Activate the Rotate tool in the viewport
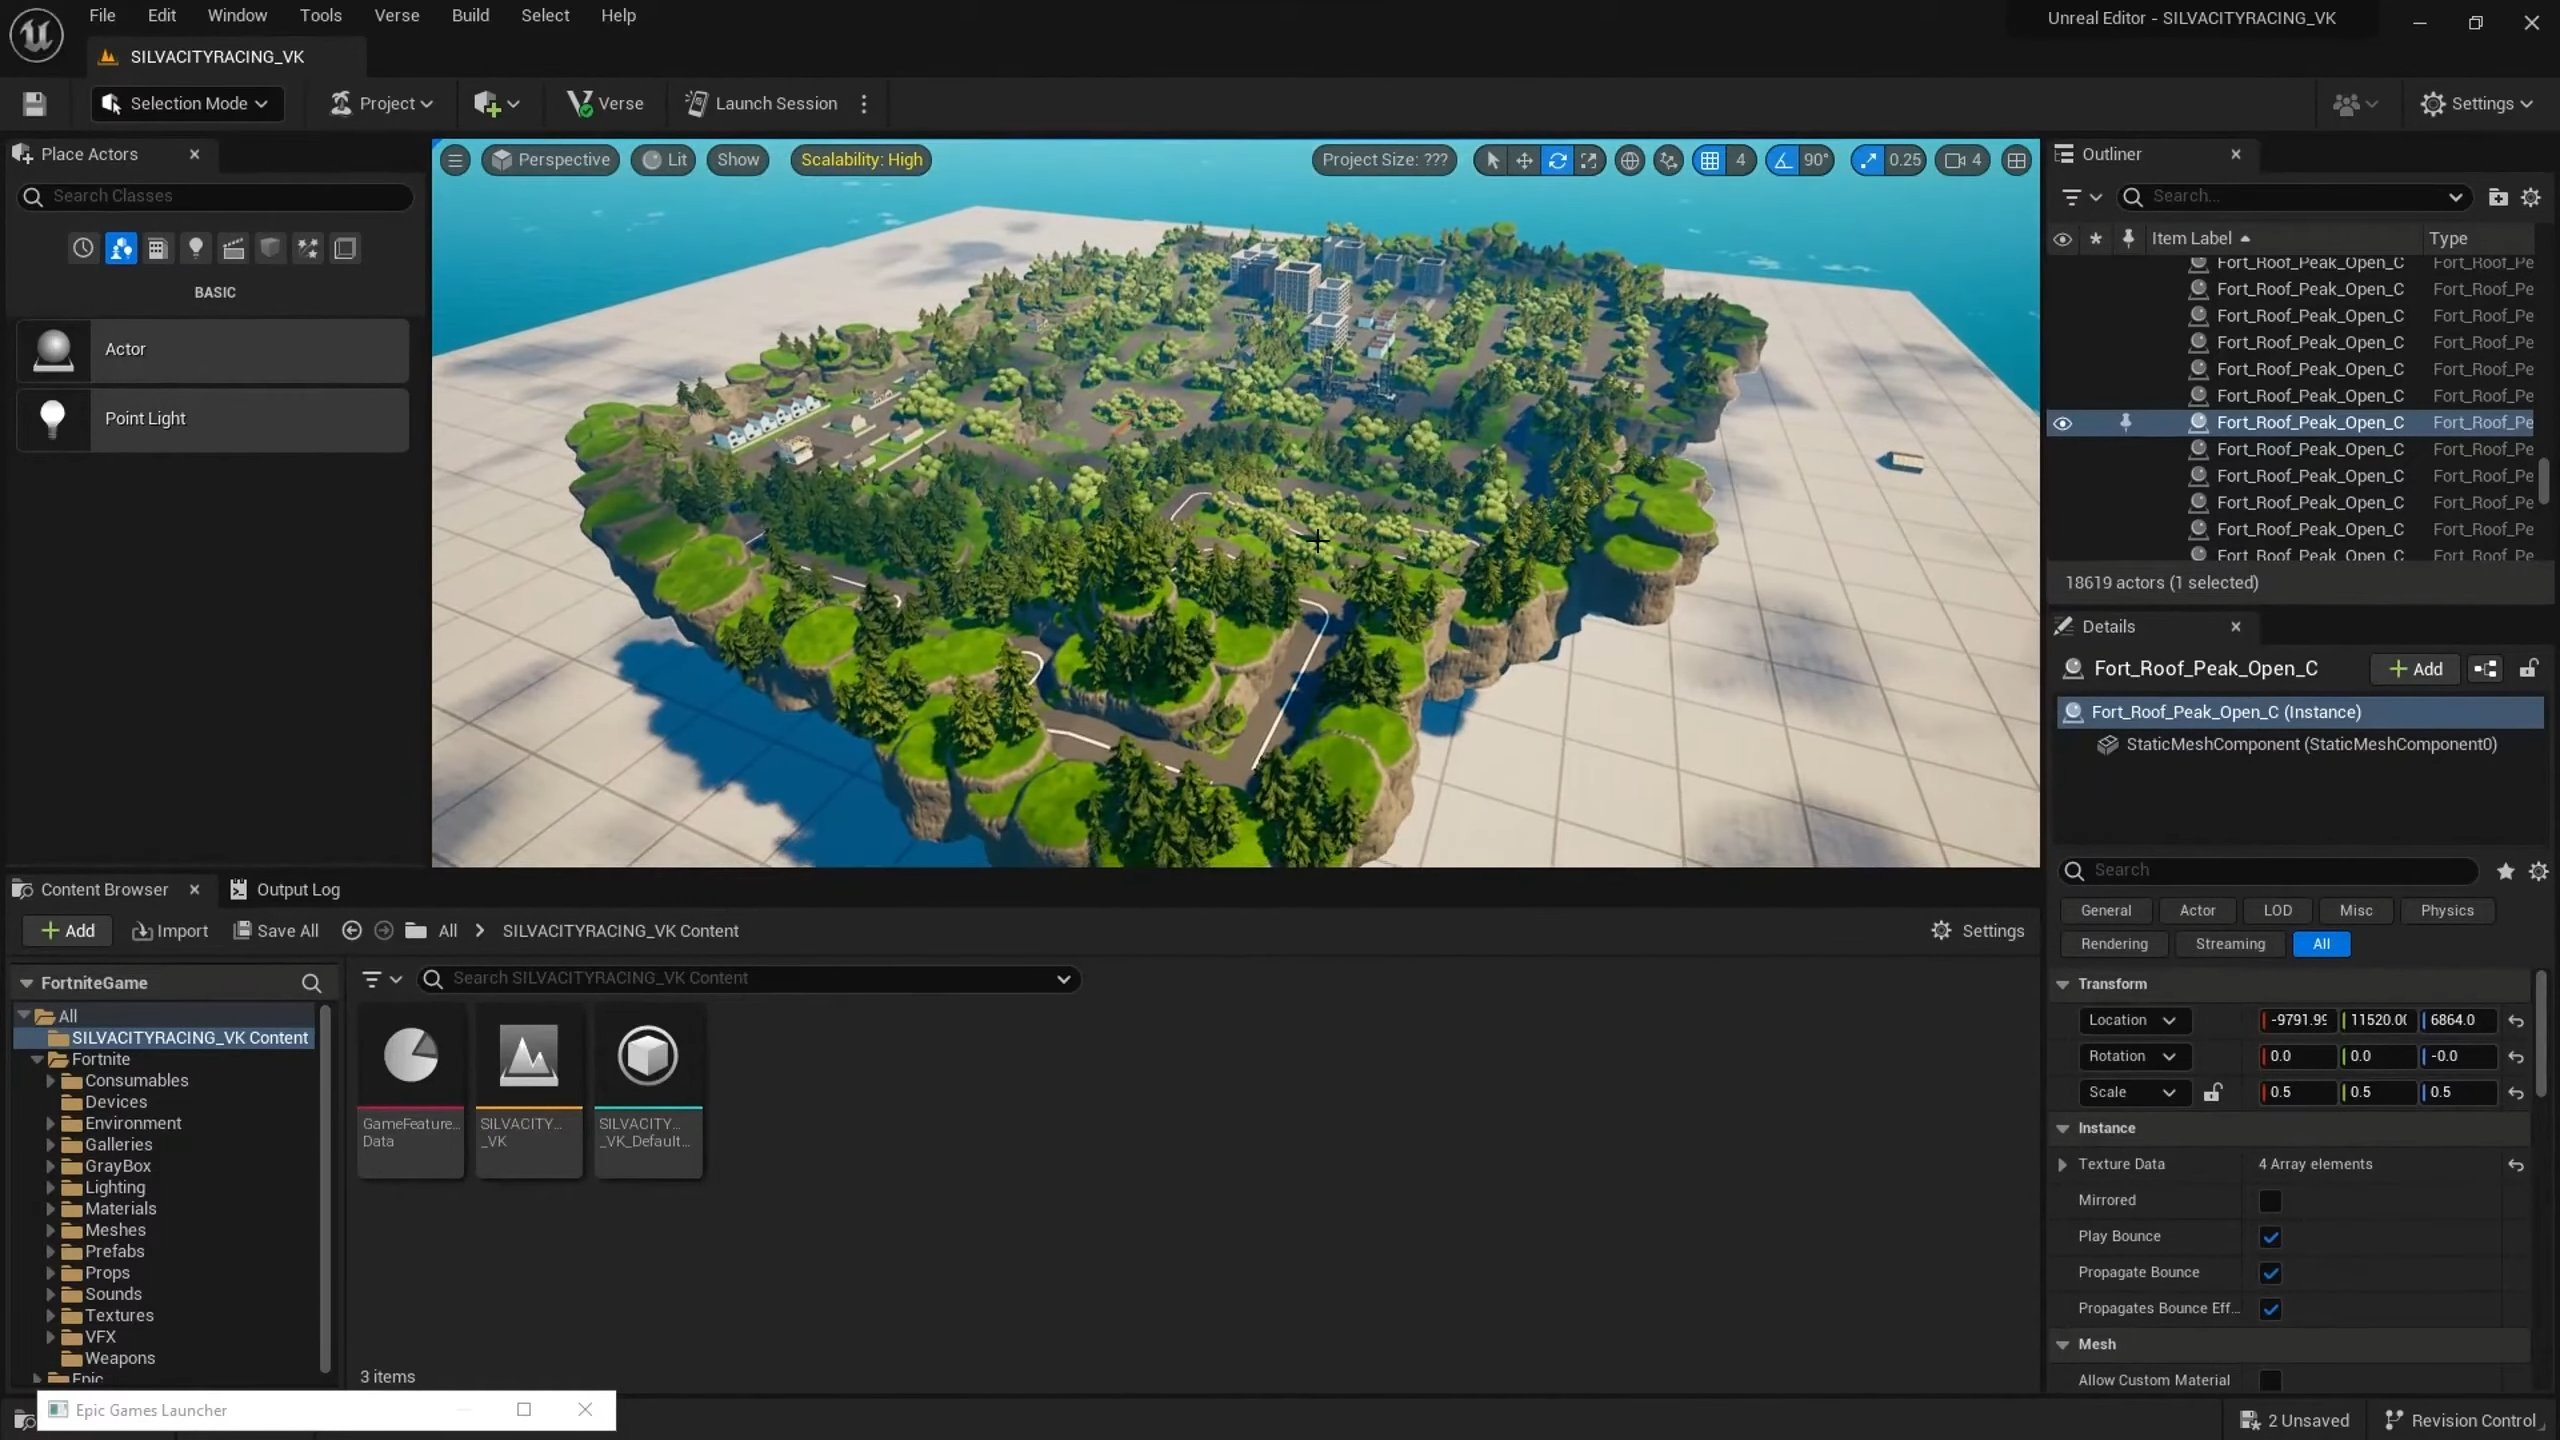The width and height of the screenshot is (2560, 1440). coord(1557,160)
